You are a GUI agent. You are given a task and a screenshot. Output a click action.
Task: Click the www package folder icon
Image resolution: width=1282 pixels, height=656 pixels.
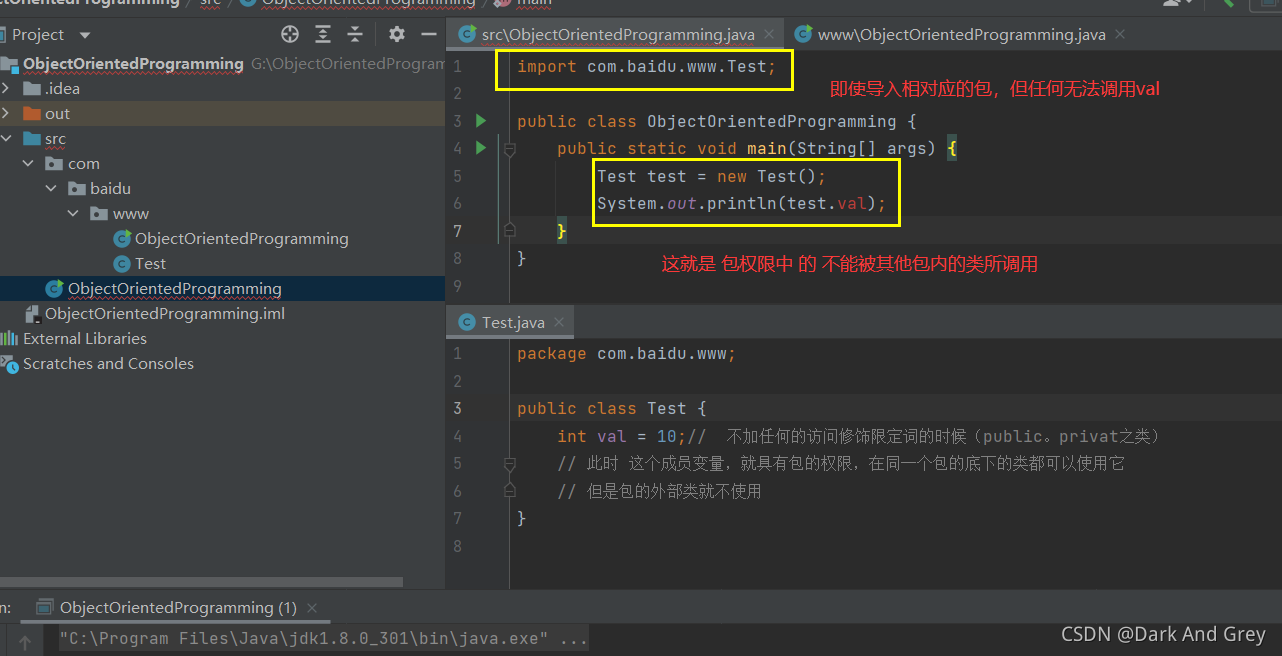[98, 214]
